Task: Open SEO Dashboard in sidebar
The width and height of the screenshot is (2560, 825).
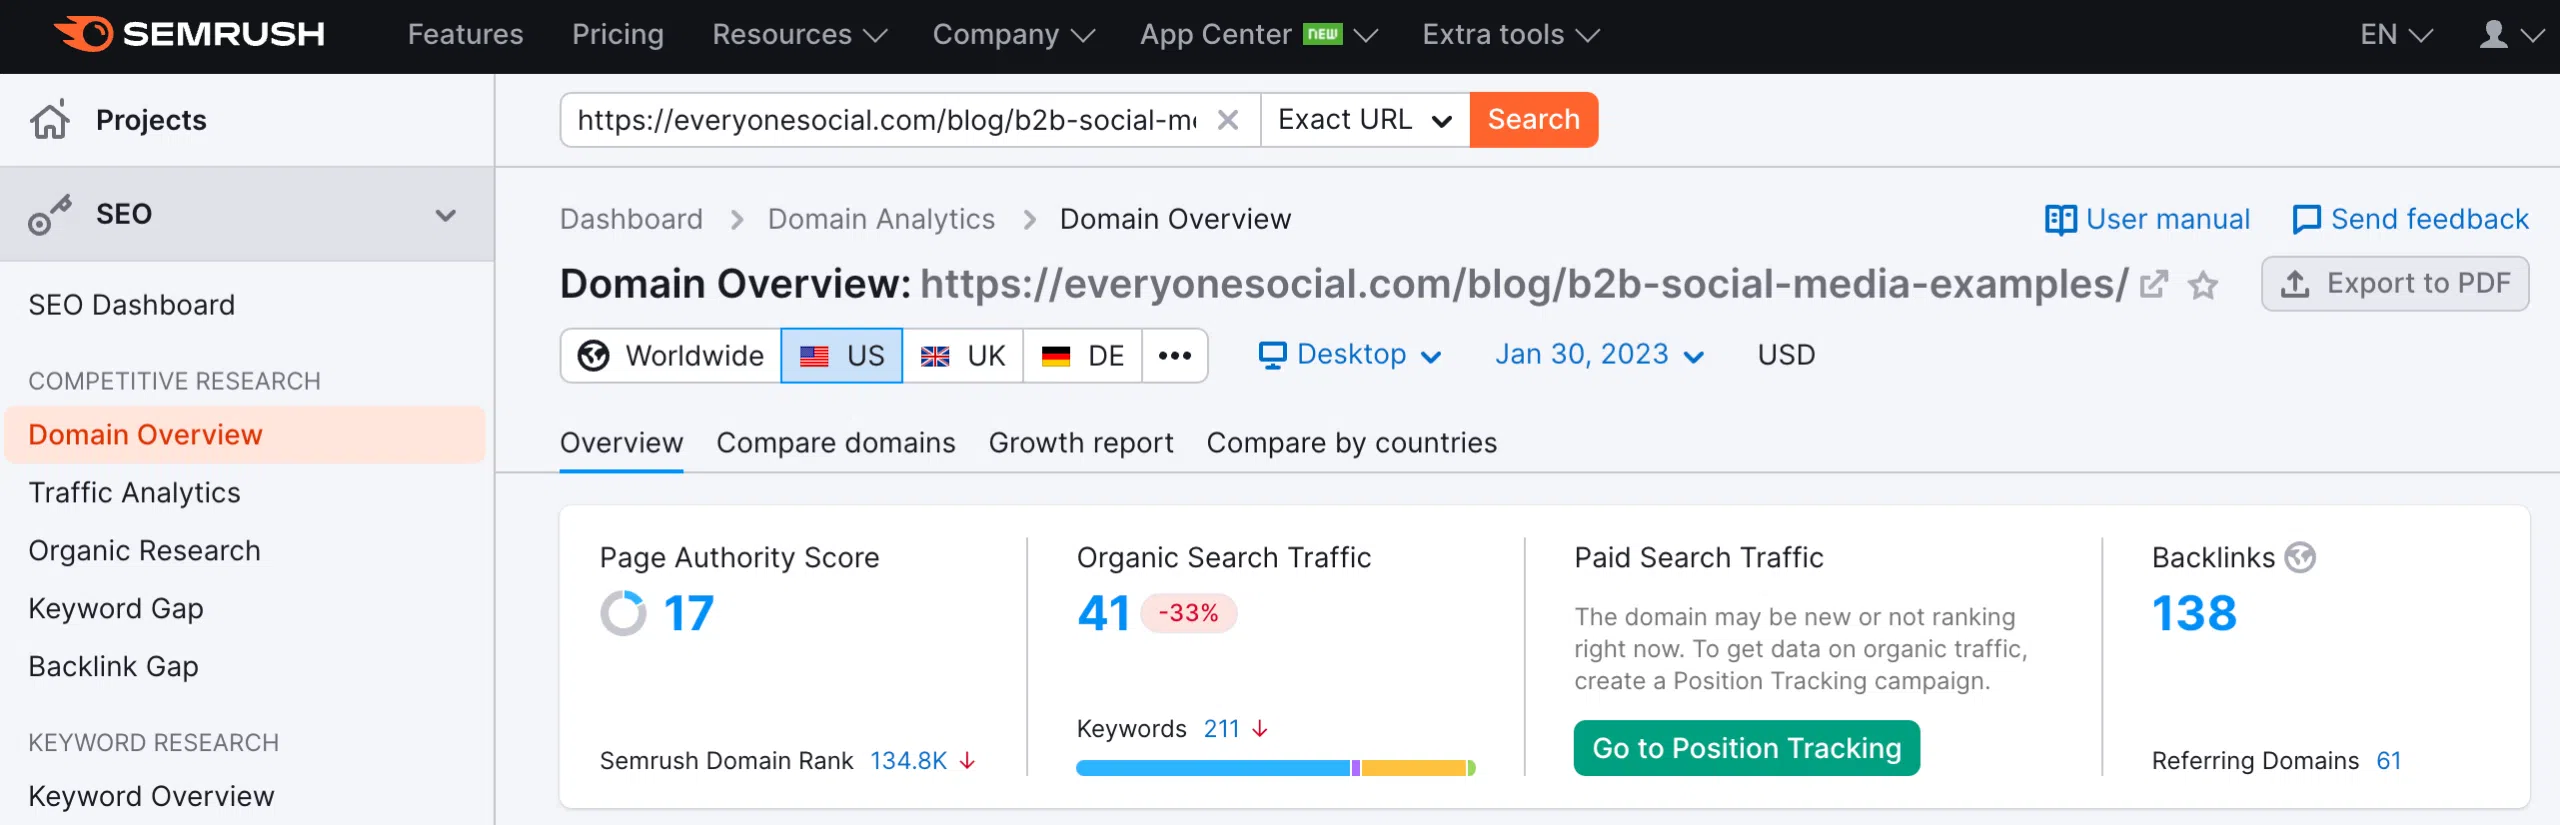Action: click(131, 305)
